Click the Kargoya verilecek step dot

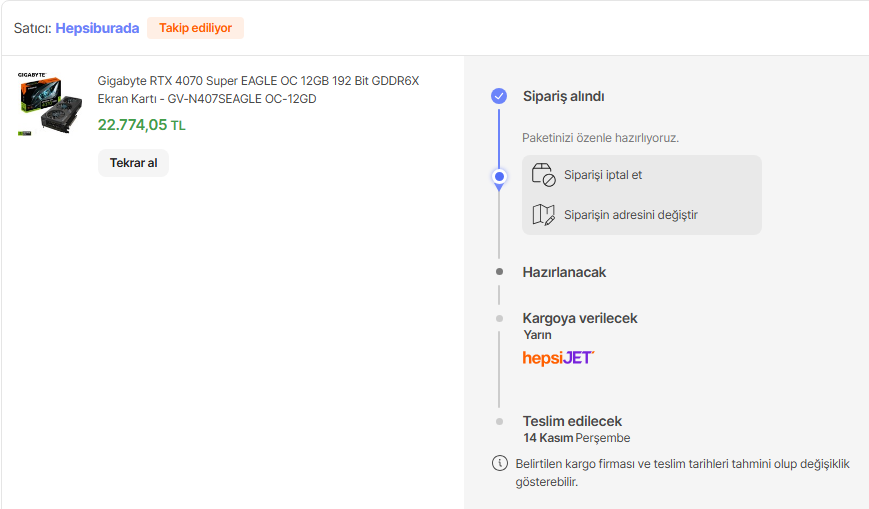499,318
